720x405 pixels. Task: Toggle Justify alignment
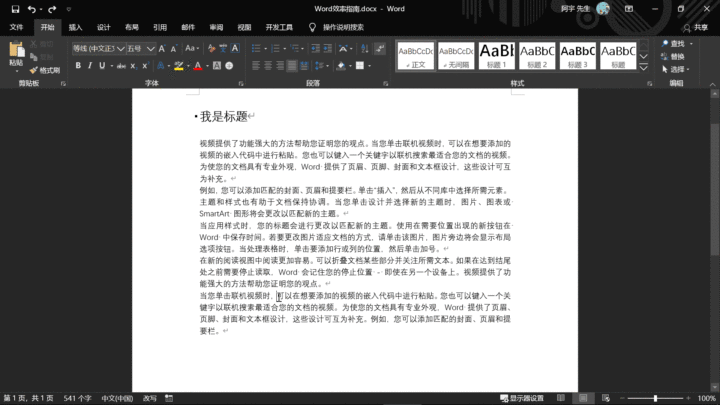click(292, 66)
